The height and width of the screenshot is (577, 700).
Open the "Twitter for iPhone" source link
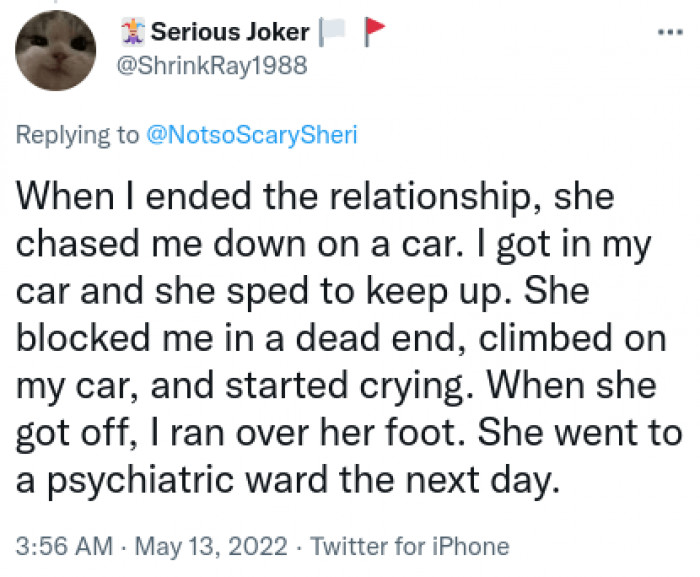409,546
